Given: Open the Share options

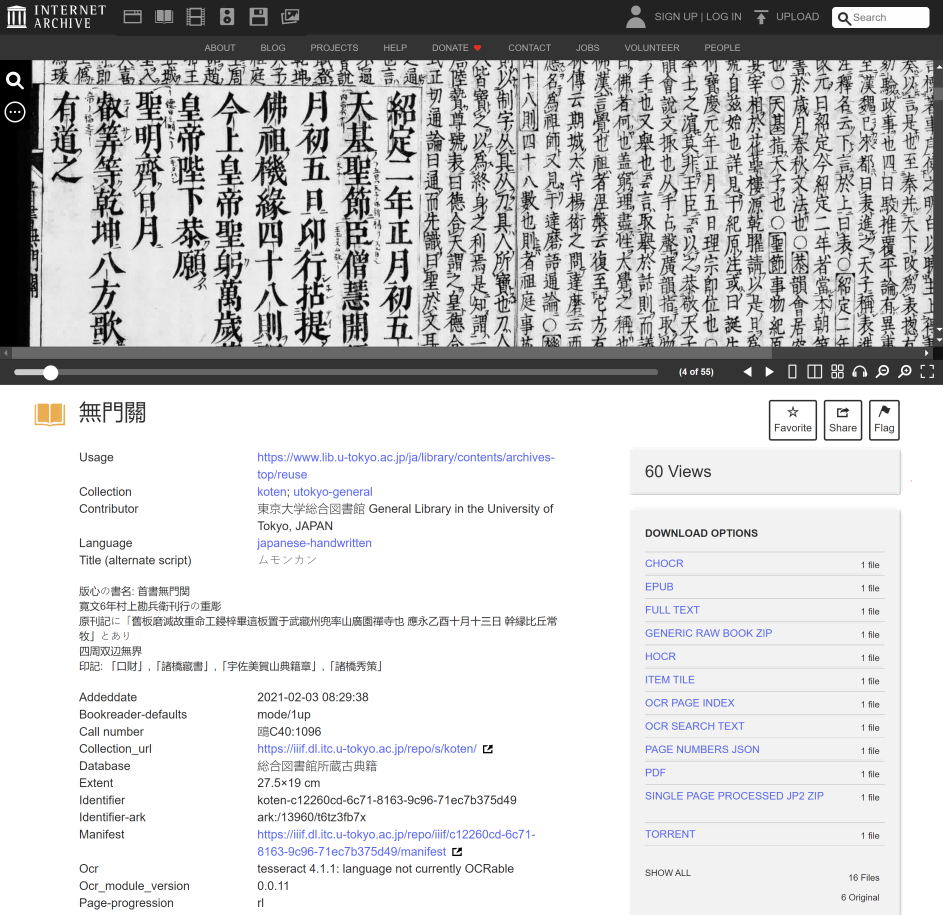Looking at the screenshot, I should [x=842, y=420].
